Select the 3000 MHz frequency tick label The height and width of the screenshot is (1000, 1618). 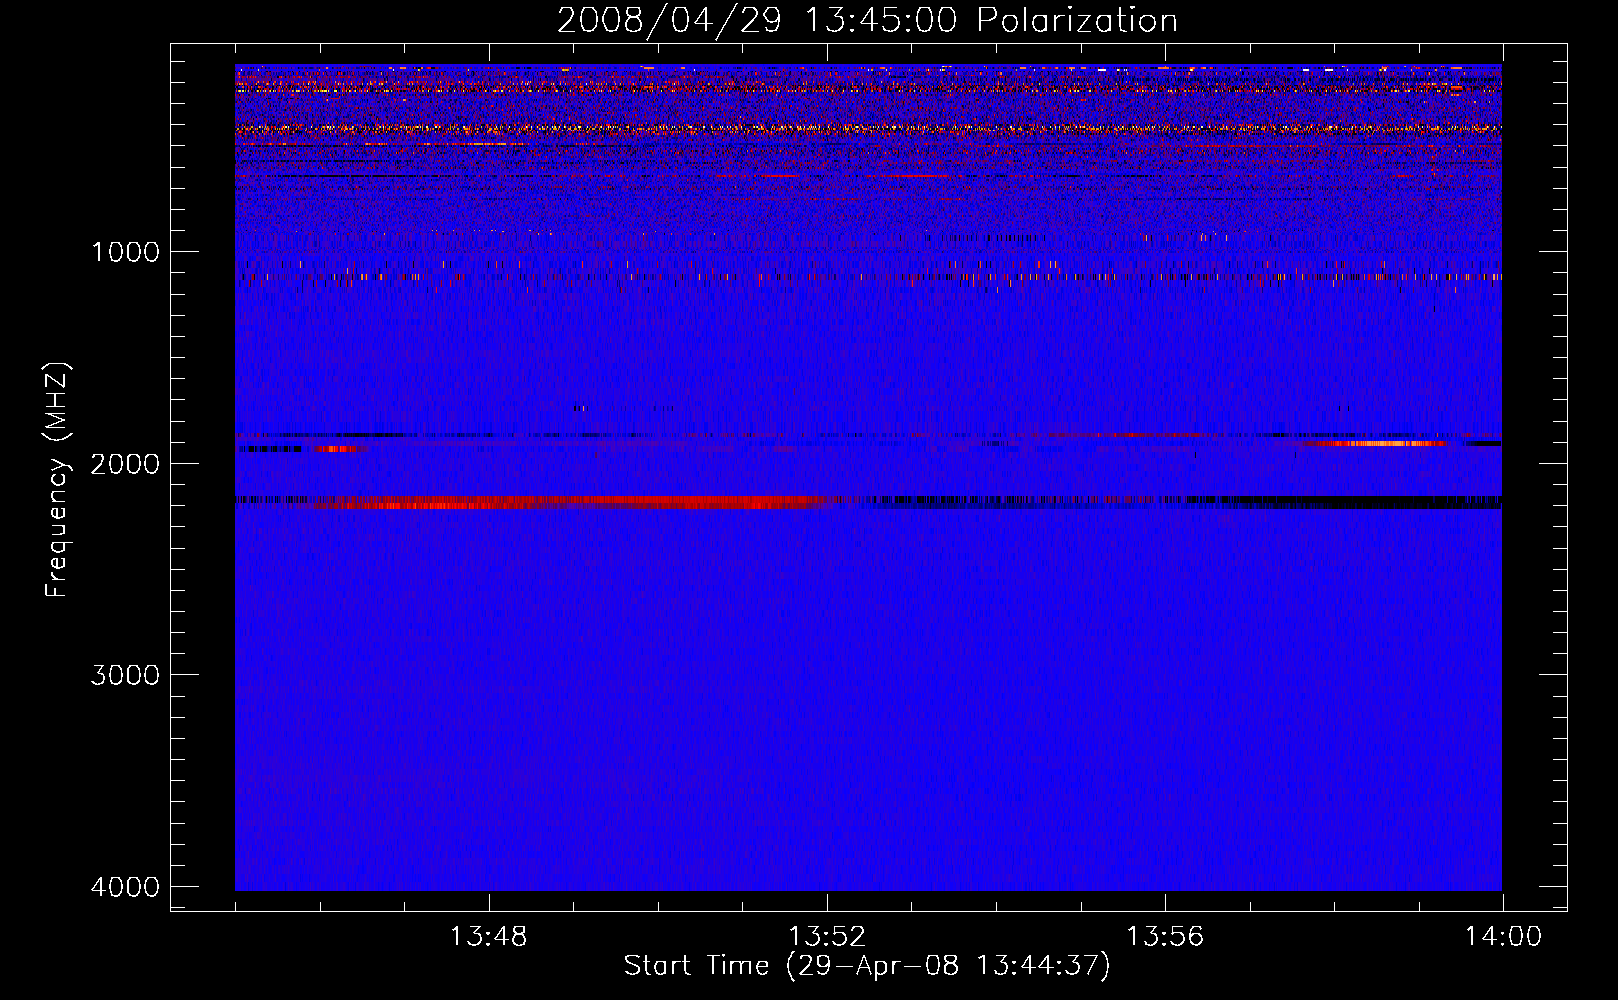(x=125, y=675)
